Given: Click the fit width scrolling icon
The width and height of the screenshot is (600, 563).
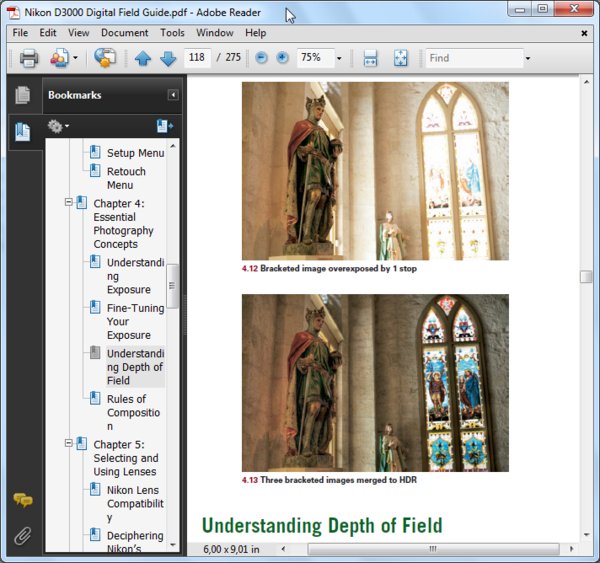Looking at the screenshot, I should (370, 58).
